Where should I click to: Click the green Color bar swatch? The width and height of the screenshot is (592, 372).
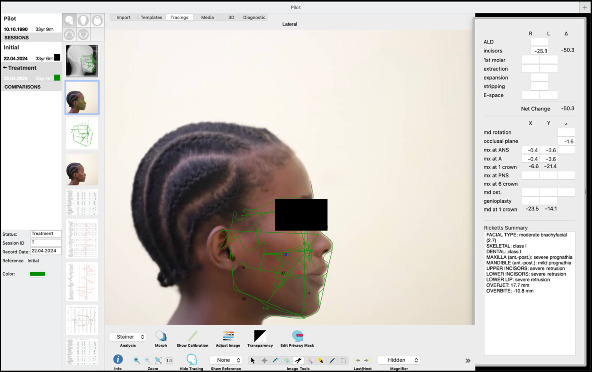[x=37, y=274]
